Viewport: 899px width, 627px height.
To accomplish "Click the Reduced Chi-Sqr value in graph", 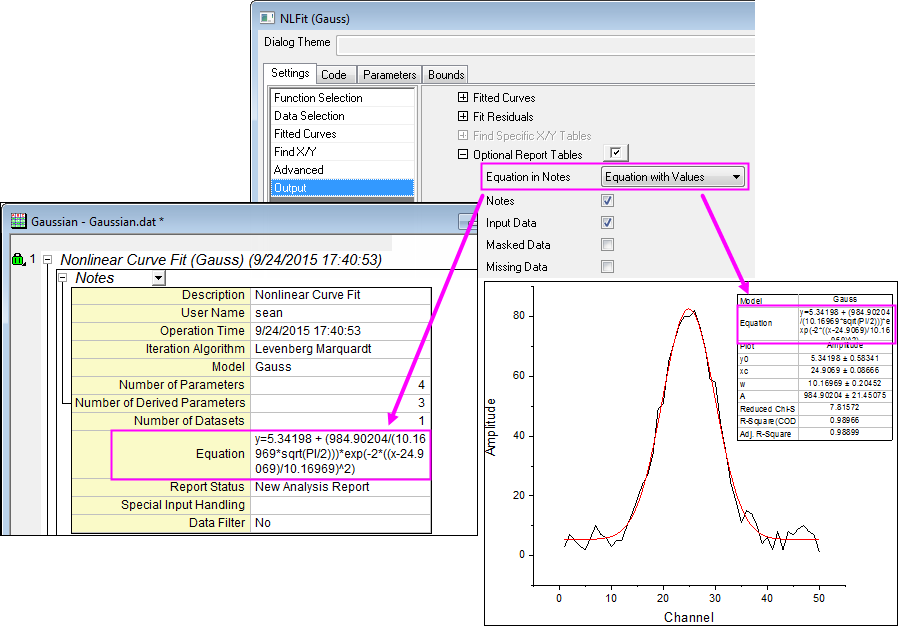I will tap(845, 408).
